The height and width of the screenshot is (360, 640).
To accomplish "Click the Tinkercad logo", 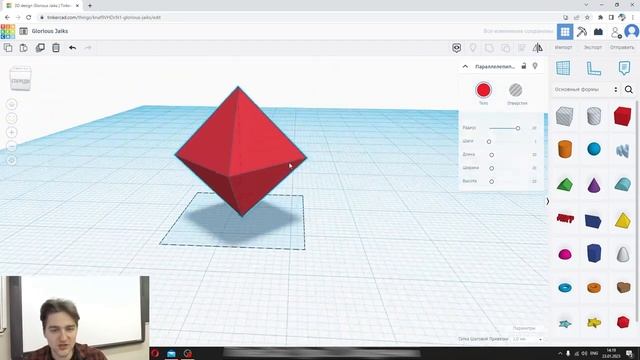I will tap(8, 31).
